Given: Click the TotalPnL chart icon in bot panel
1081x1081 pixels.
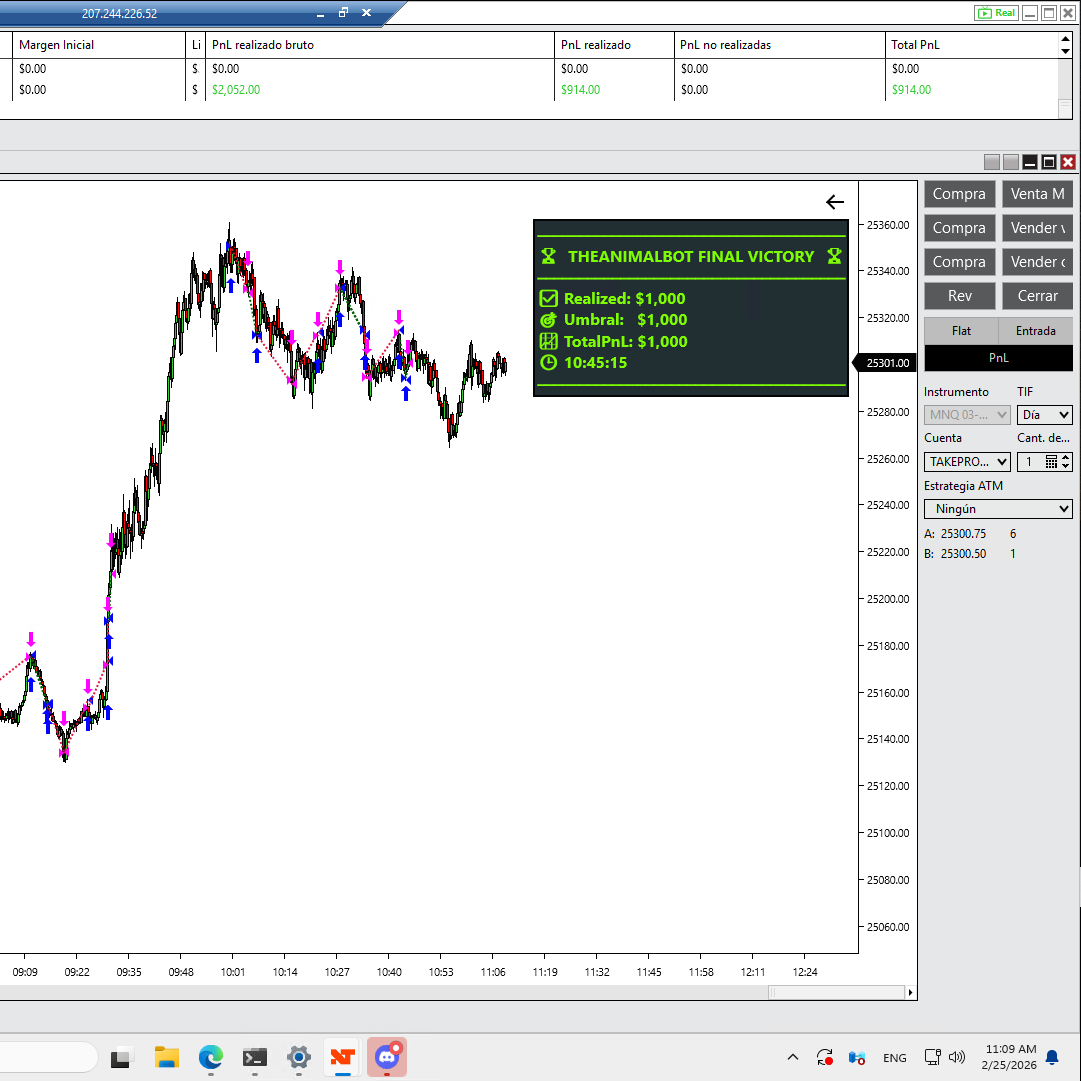Looking at the screenshot, I should click(549, 341).
